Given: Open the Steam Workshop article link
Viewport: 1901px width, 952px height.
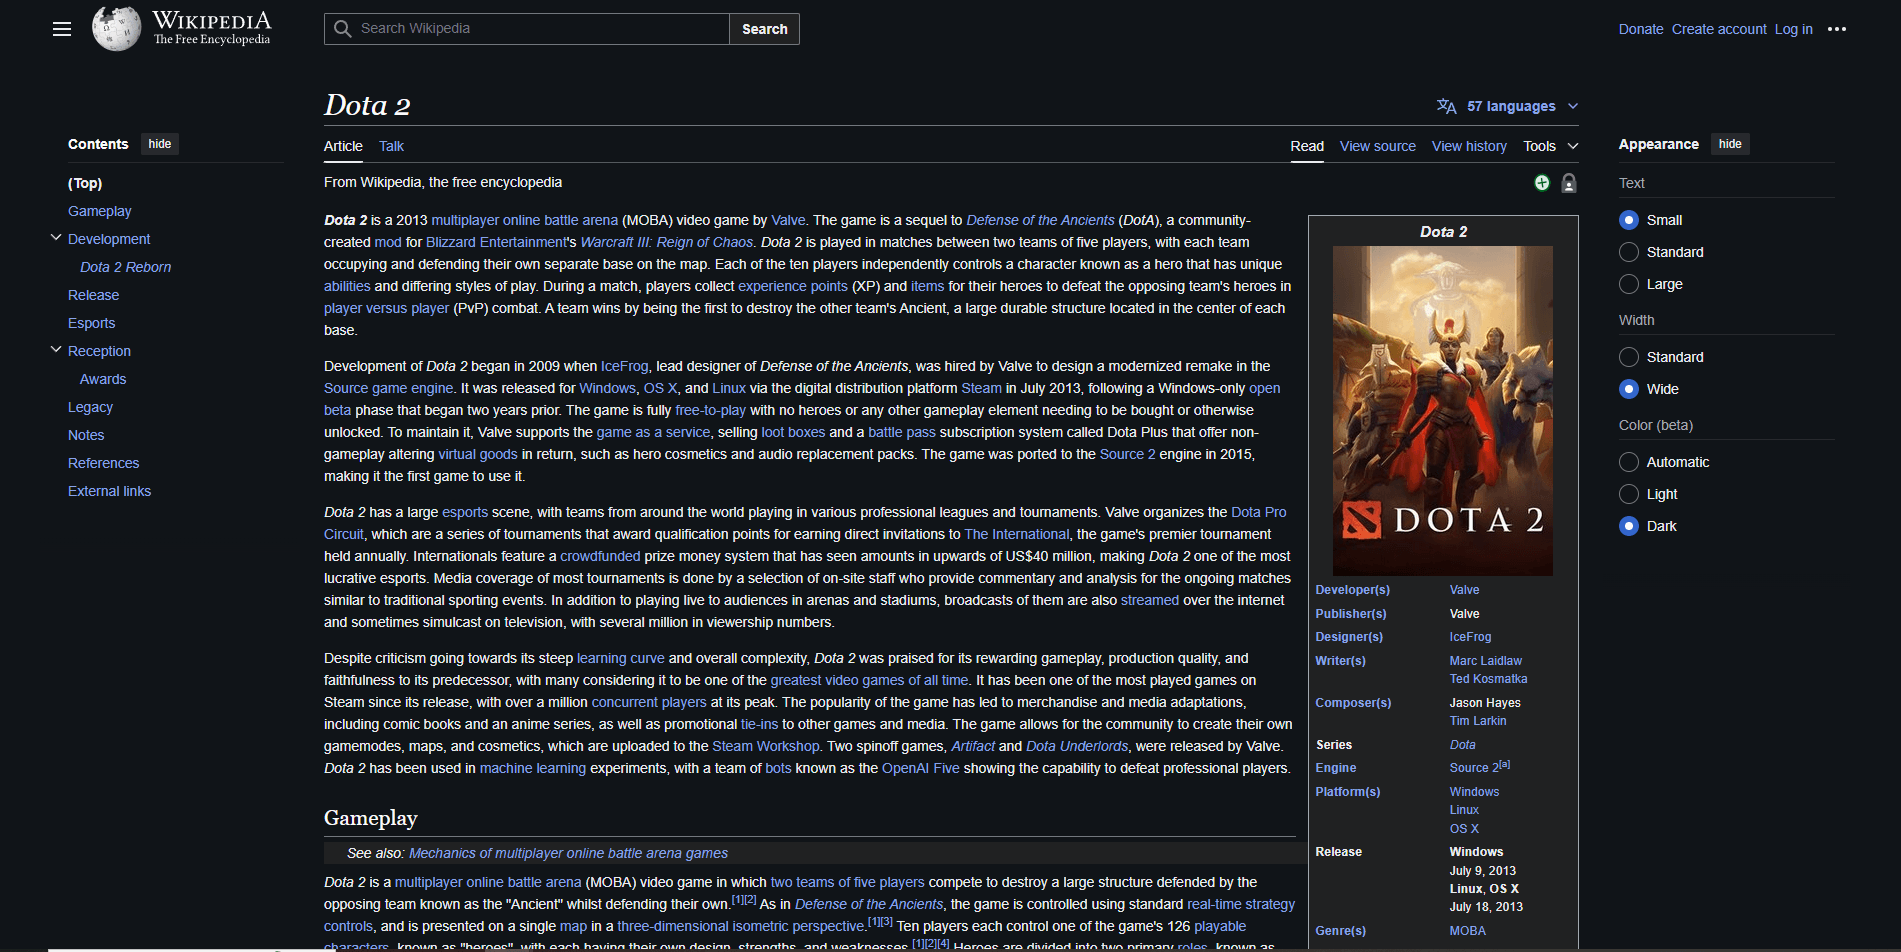Looking at the screenshot, I should [x=766, y=746].
